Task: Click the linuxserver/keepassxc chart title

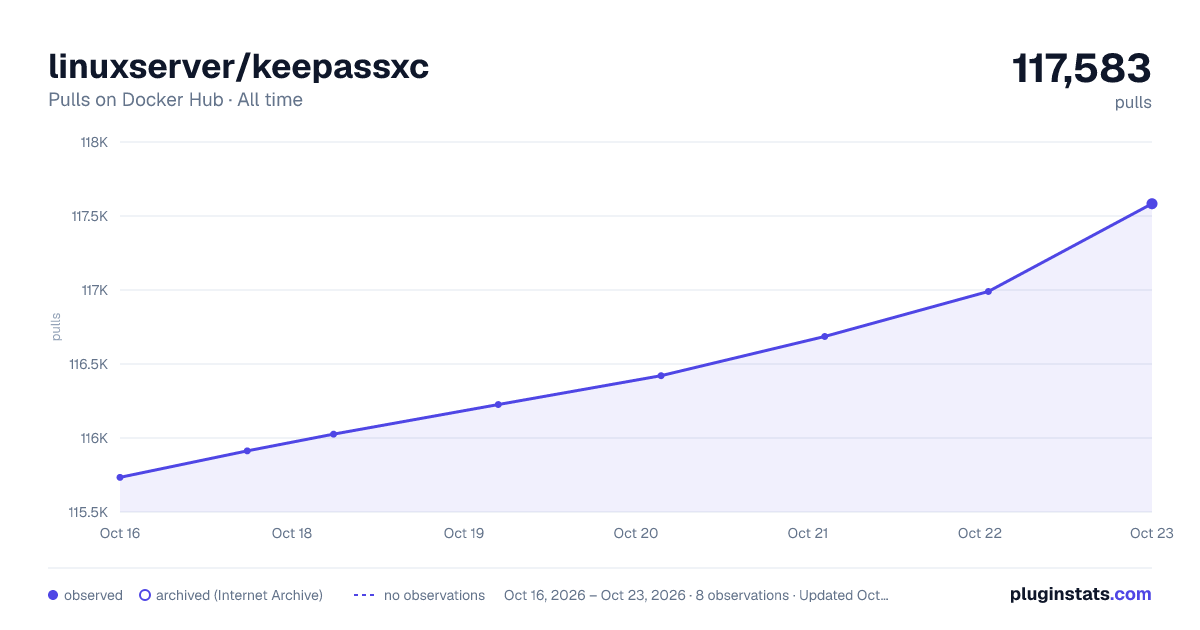Action: click(x=239, y=67)
